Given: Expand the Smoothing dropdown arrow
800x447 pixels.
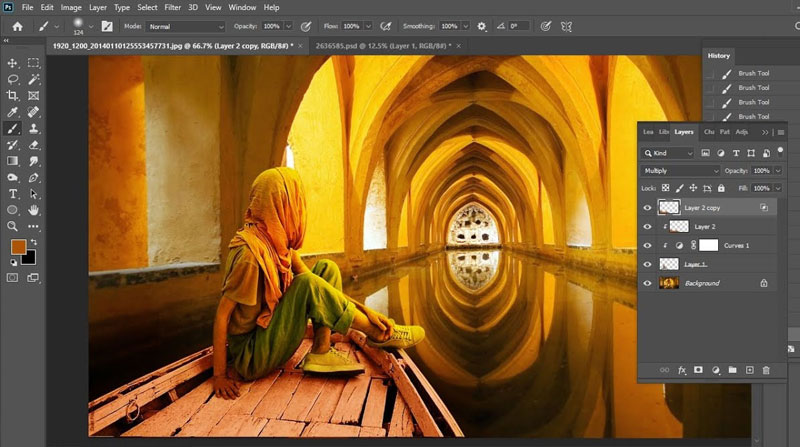Looking at the screenshot, I should pos(465,26).
